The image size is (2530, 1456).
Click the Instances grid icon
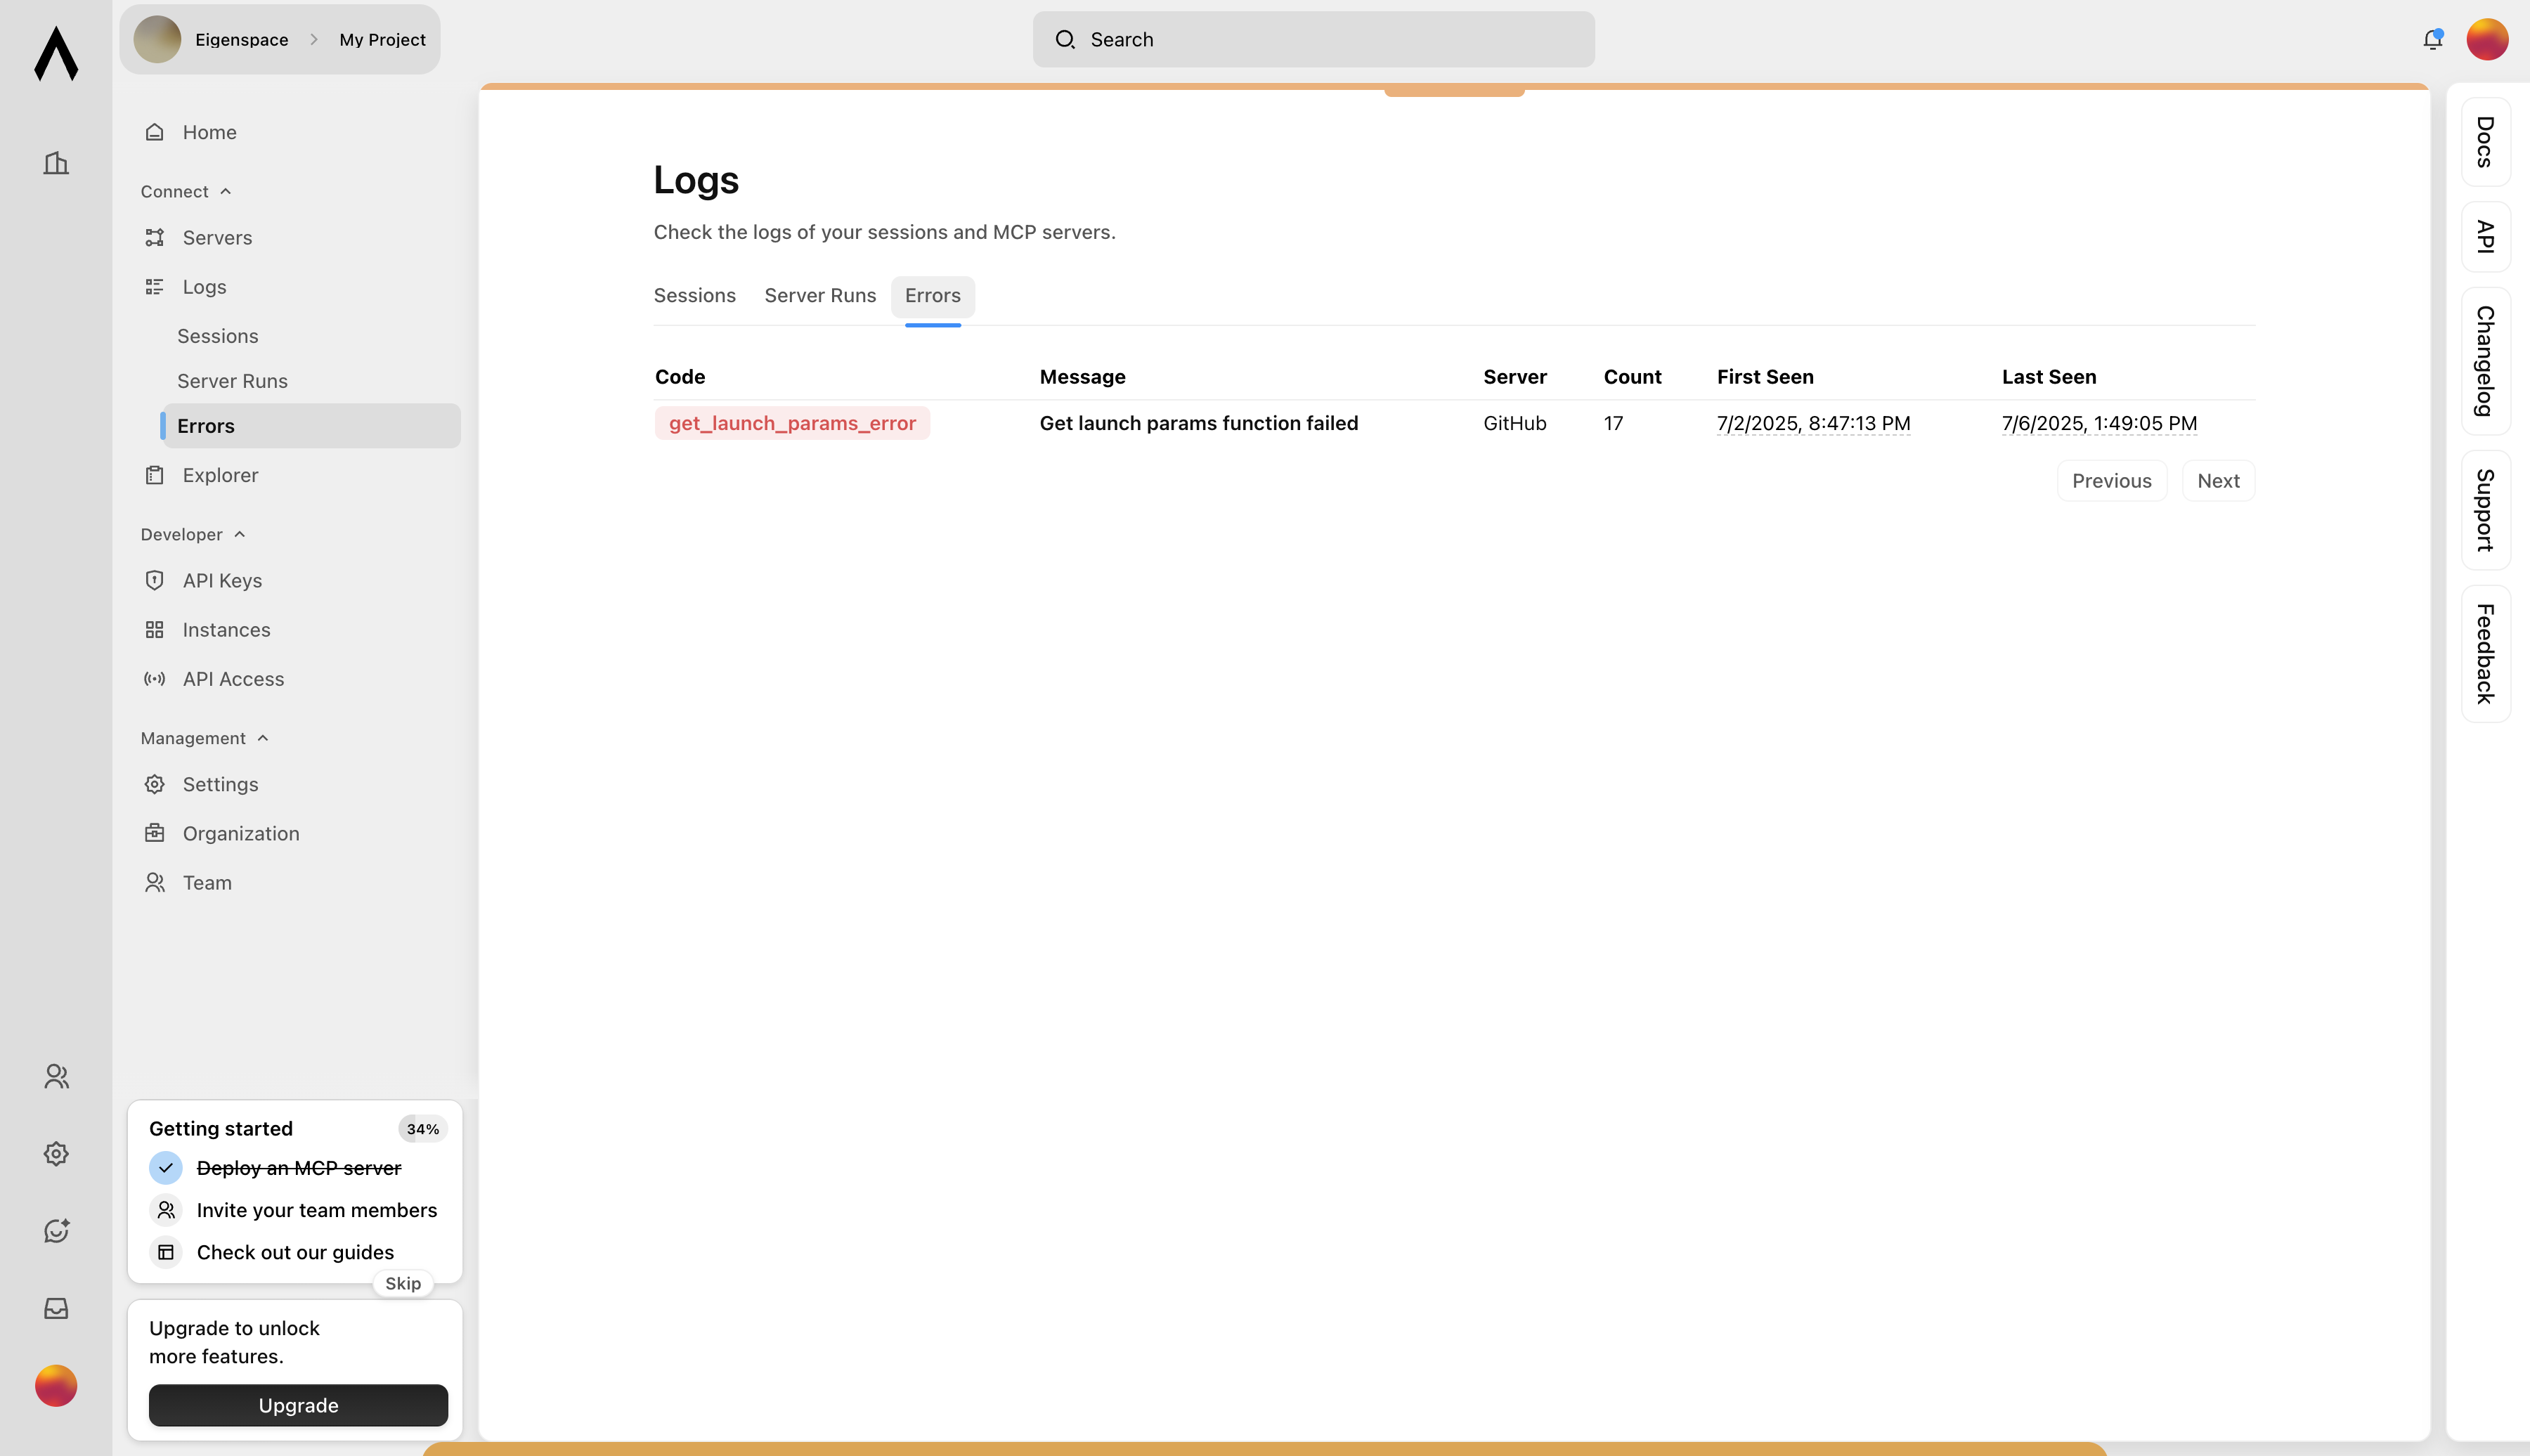point(154,629)
